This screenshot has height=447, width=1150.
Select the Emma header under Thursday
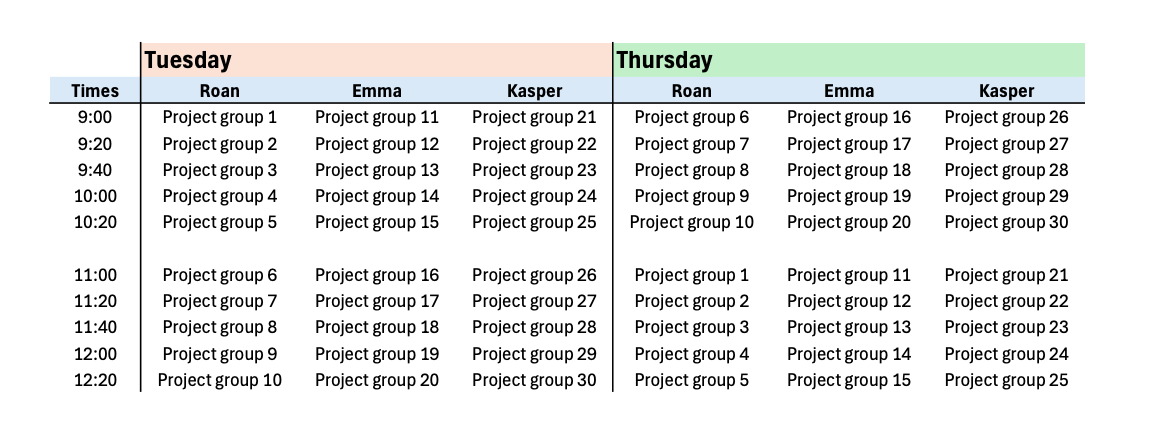coord(849,91)
